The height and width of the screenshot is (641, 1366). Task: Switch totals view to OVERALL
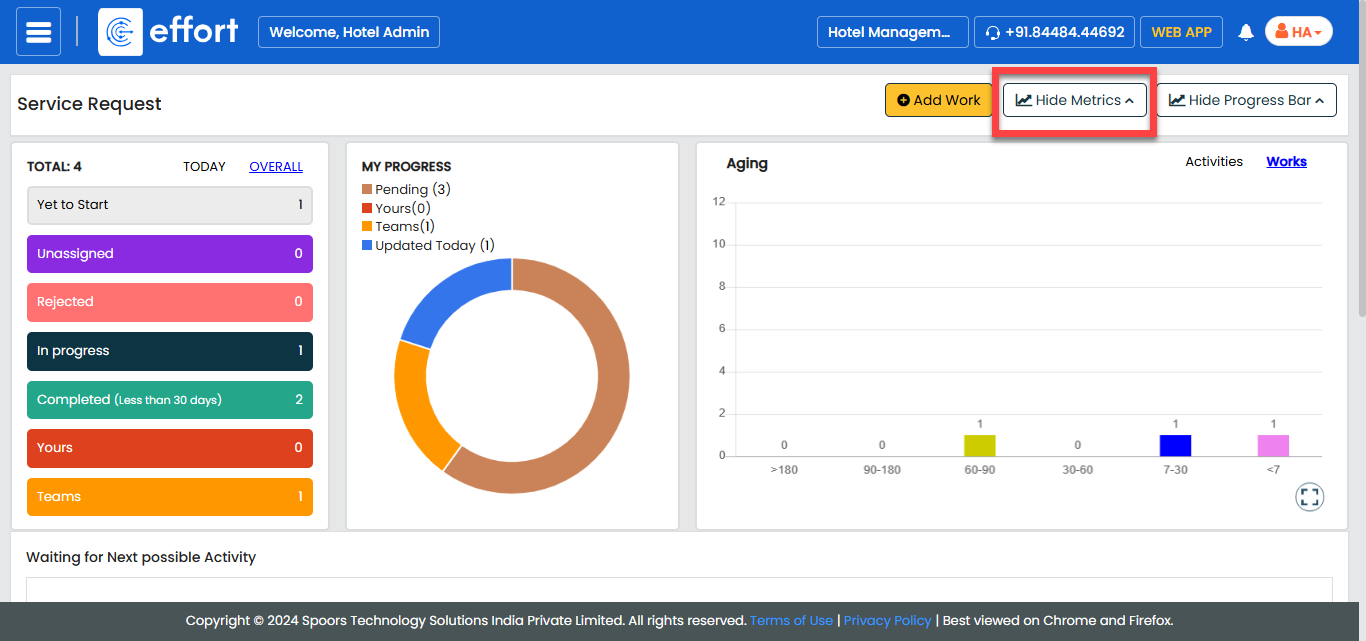click(276, 167)
